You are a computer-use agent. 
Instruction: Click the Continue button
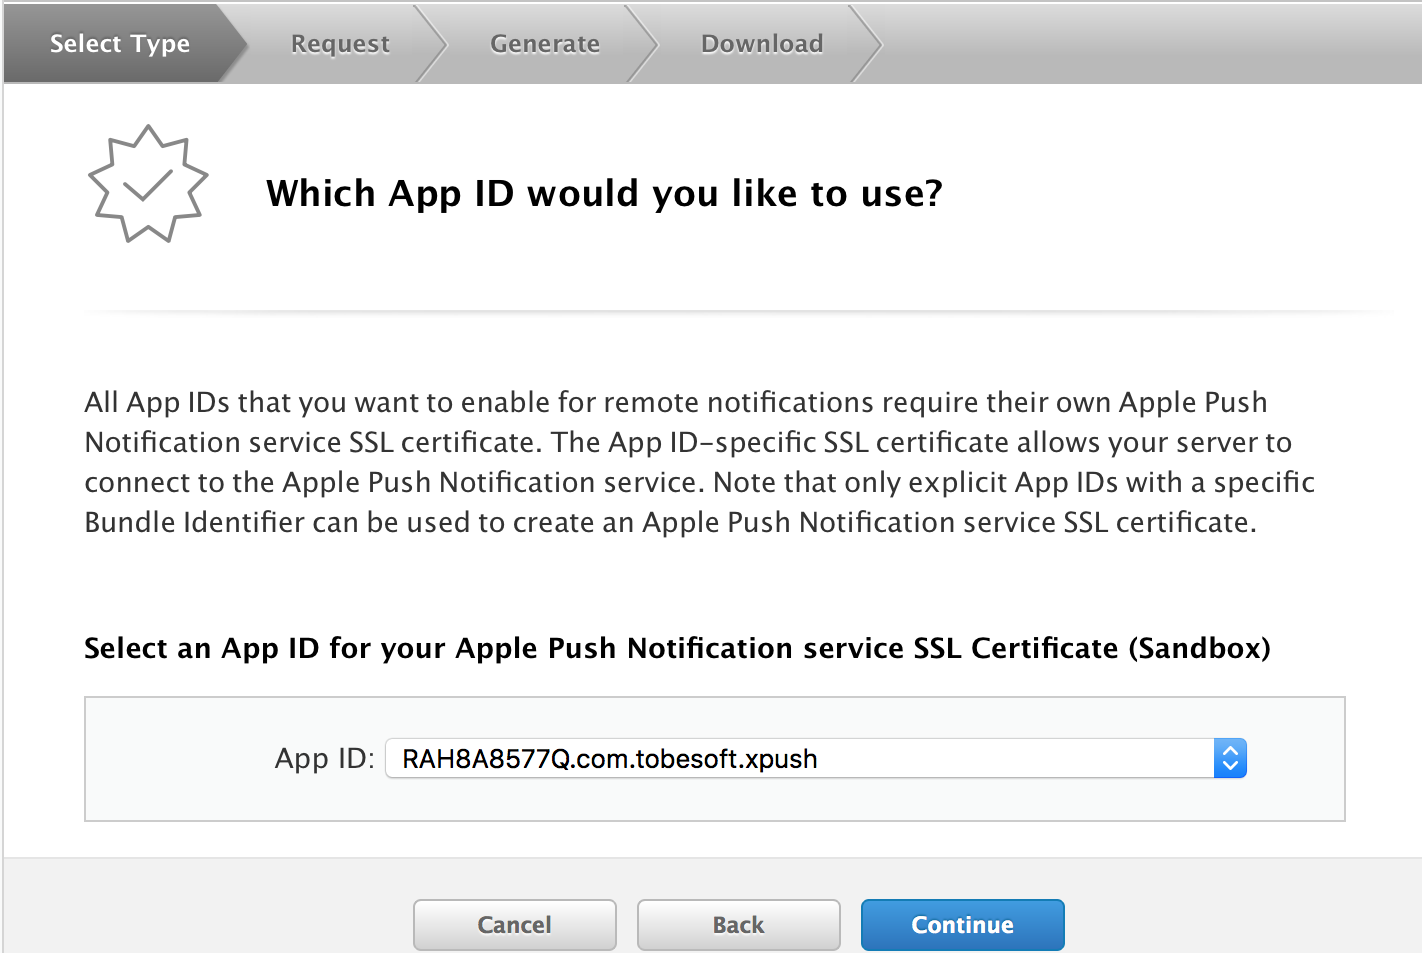click(962, 924)
